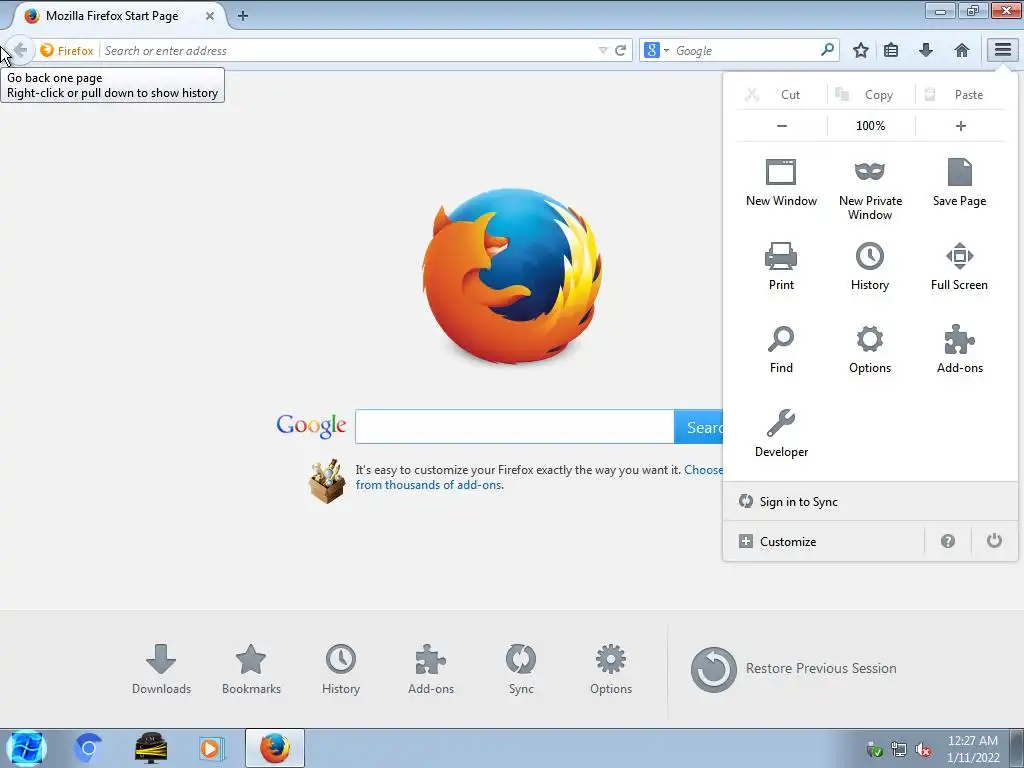Open Sync shortcut at page bottom
Image resolution: width=1024 pixels, height=768 pixels.
click(x=521, y=669)
